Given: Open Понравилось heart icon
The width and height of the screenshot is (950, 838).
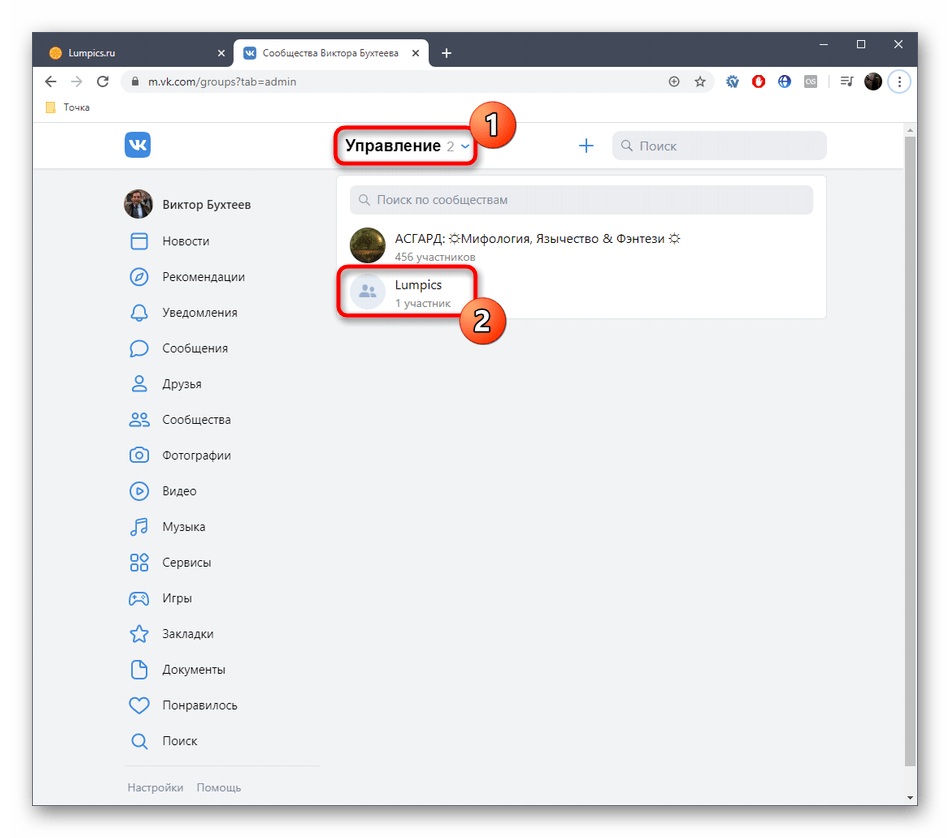Looking at the screenshot, I should [x=139, y=705].
